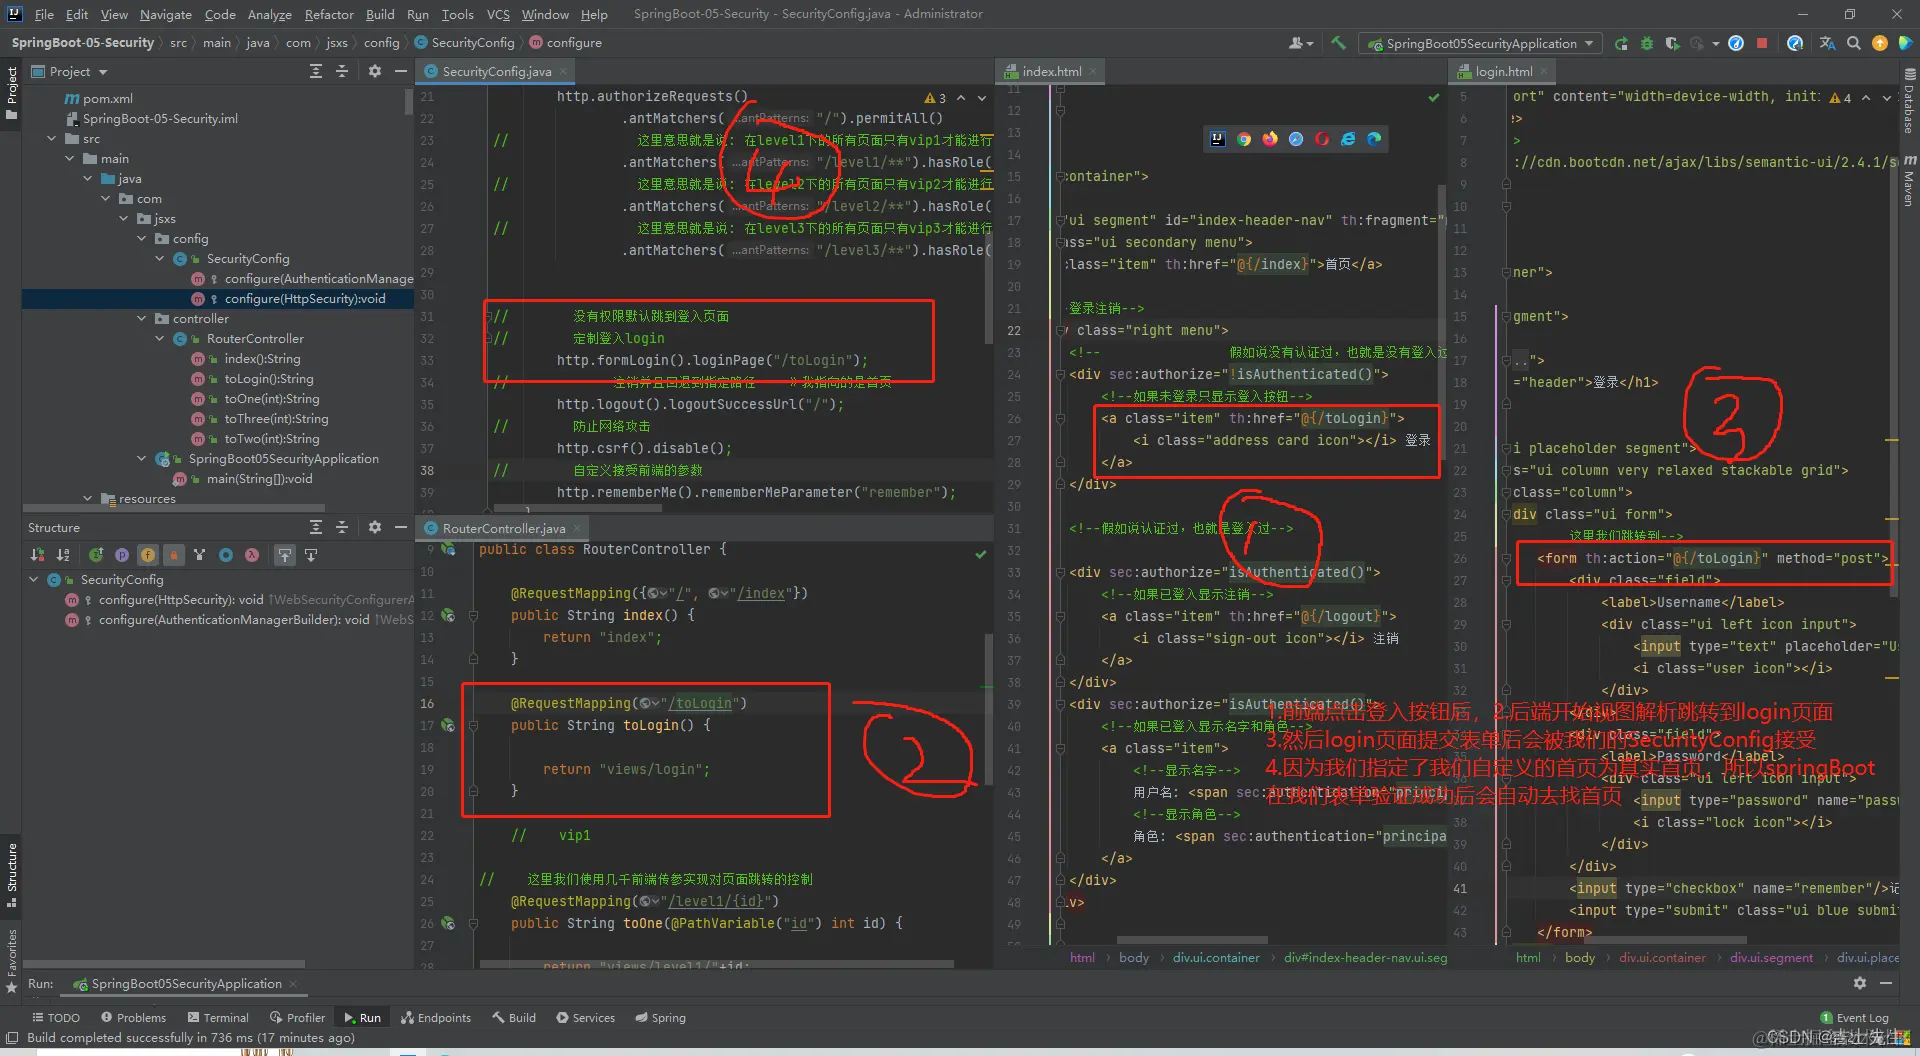Screen dimensions: 1920x1056
Task: Open the Translate icon in the toolbar
Action: [1828, 43]
